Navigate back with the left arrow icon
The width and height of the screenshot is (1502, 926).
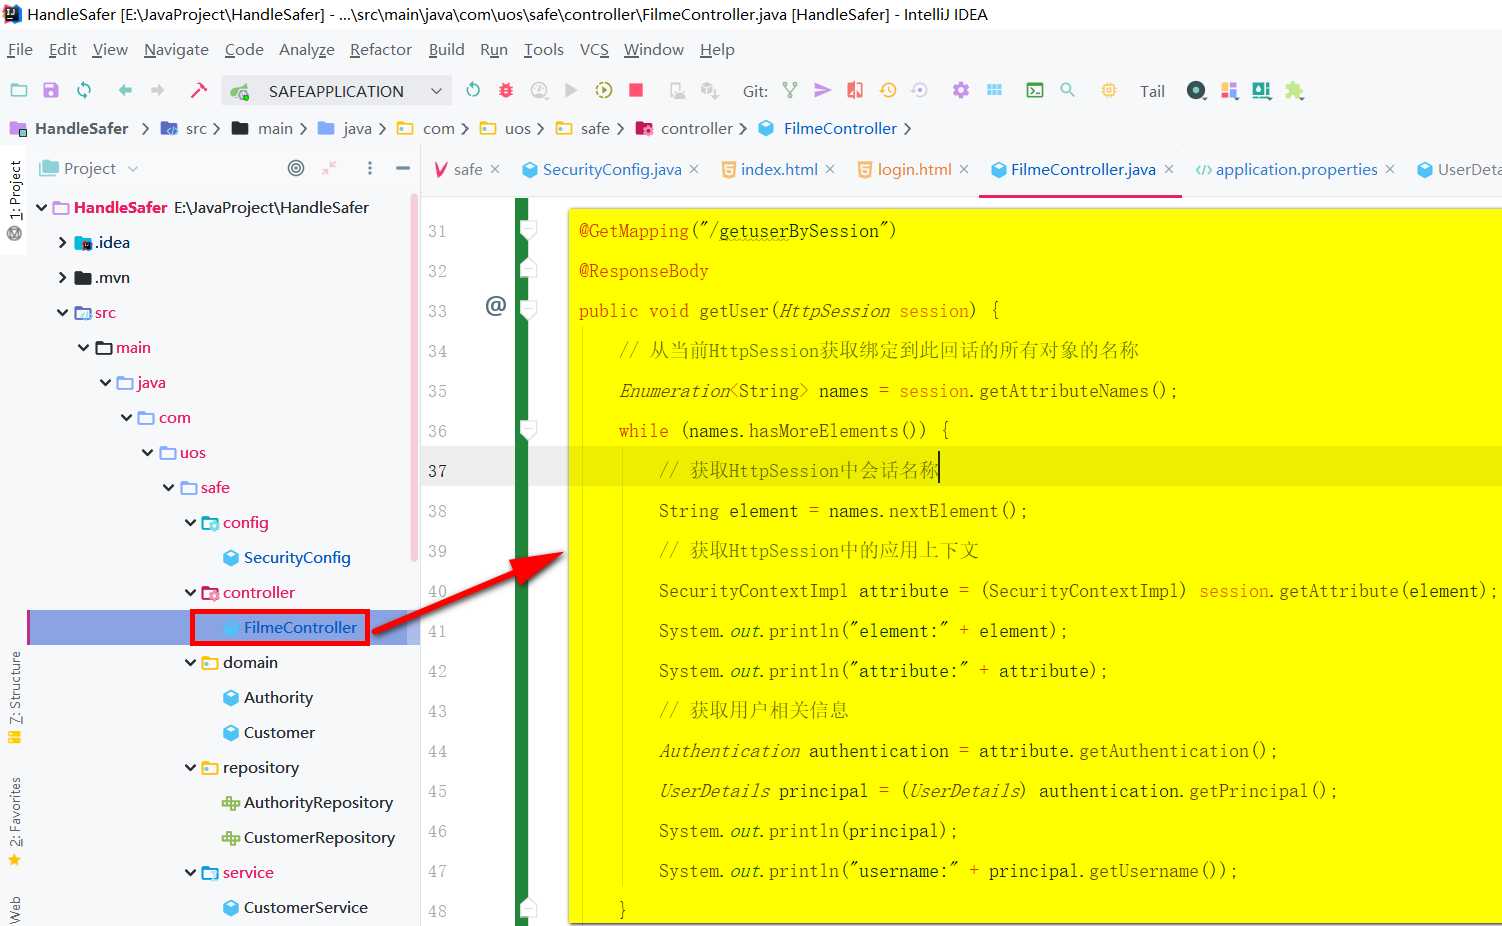[x=125, y=90]
